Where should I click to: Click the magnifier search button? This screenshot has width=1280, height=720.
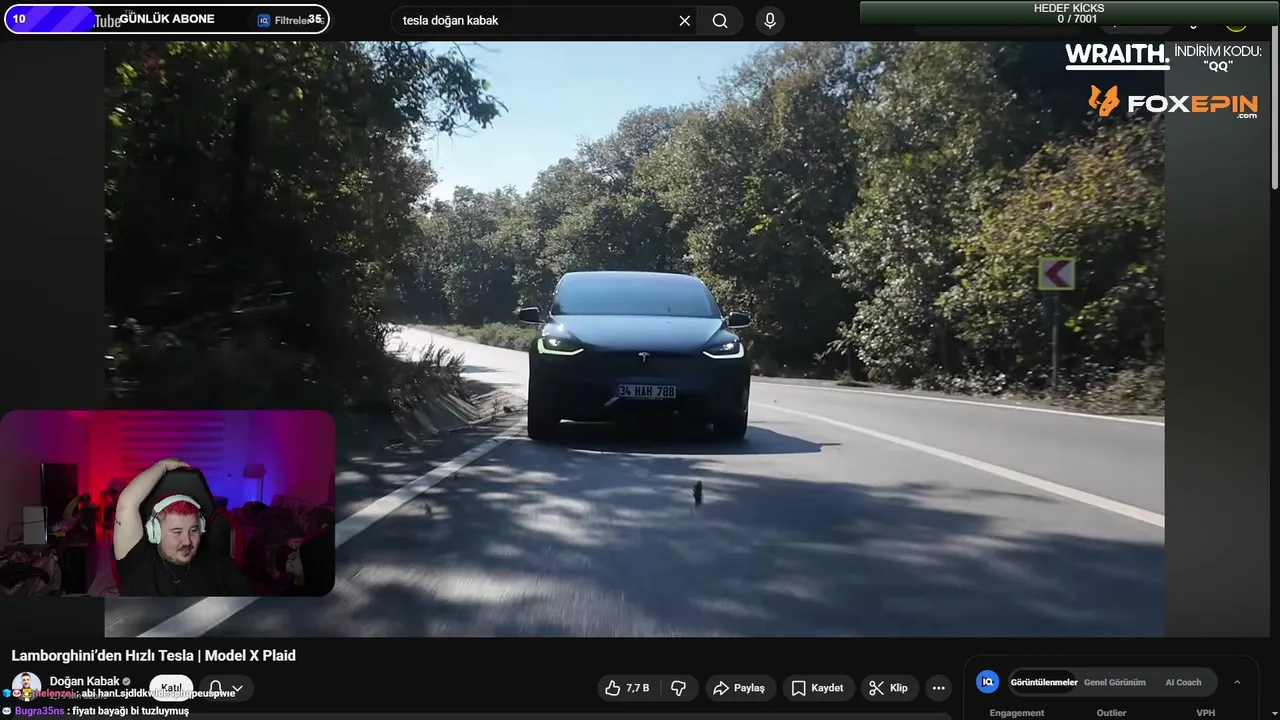point(720,20)
